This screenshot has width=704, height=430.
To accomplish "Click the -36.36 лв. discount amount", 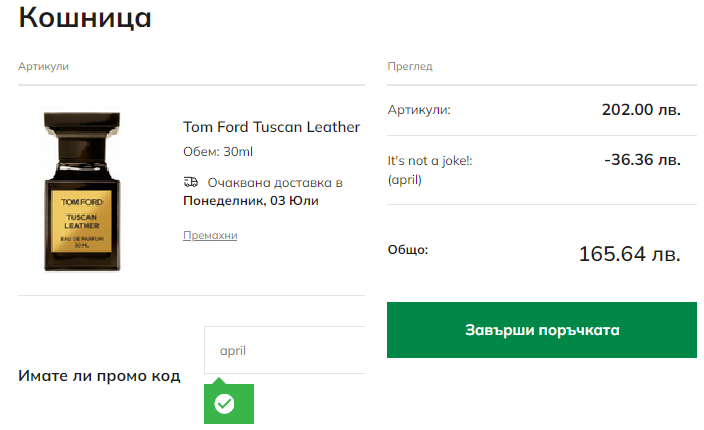I will (642, 160).
